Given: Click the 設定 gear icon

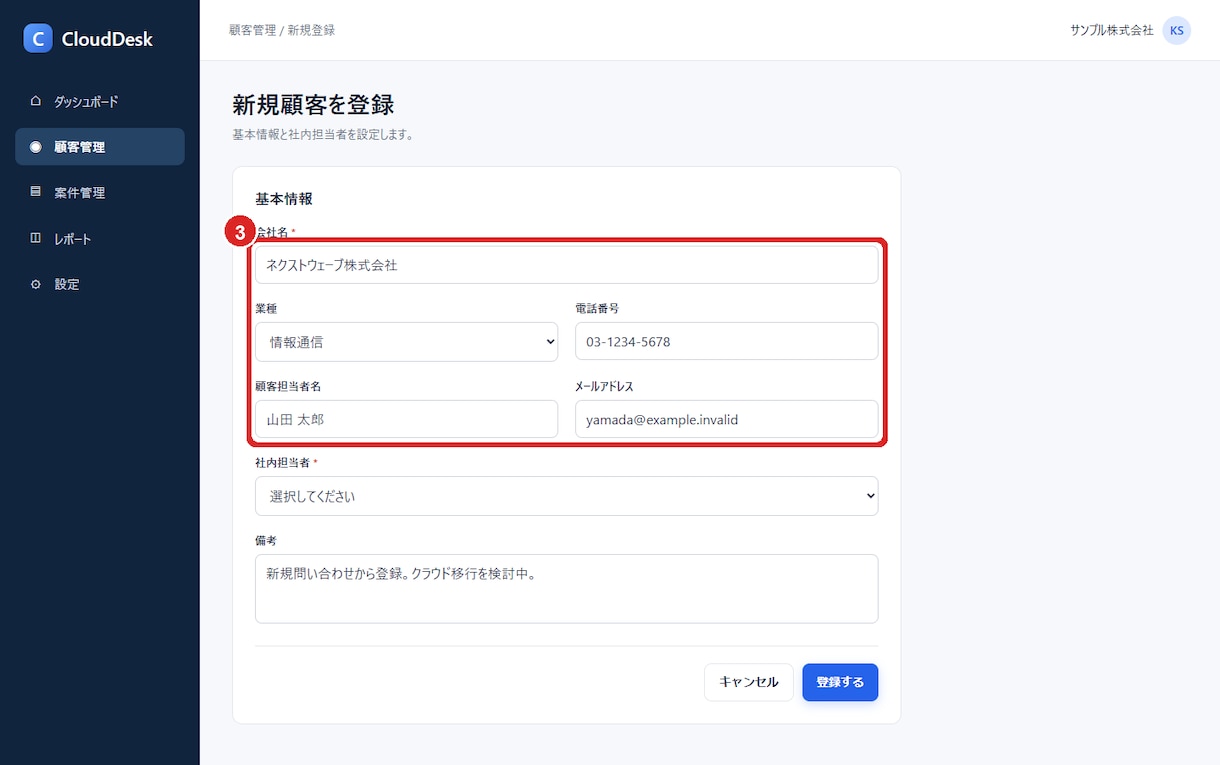Looking at the screenshot, I should [x=36, y=284].
